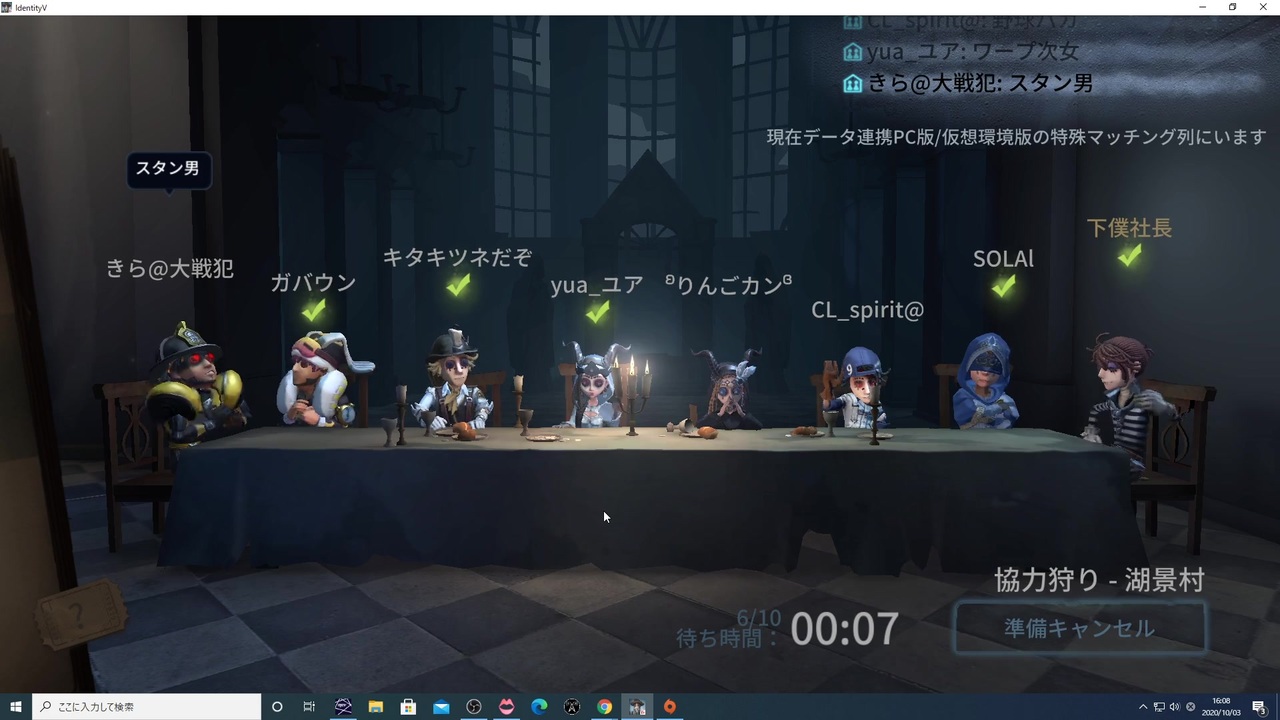Launch Google Chrome from the taskbar
Image resolution: width=1280 pixels, height=720 pixels.
605,707
